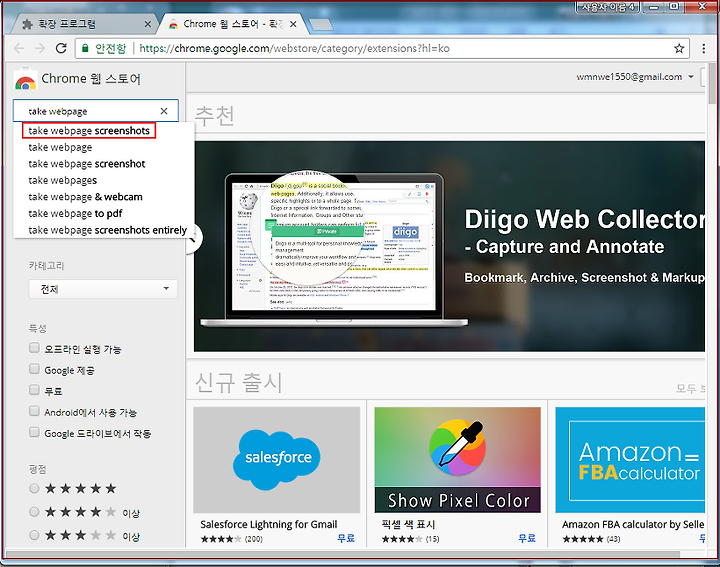The image size is (720, 567).
Task: Click puzzle piece icon on extensions tab
Action: [x=28, y=24]
